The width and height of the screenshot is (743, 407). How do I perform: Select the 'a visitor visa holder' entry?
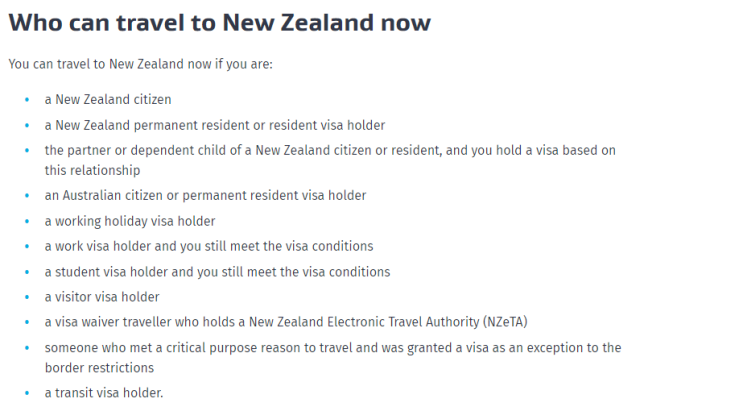tap(101, 297)
